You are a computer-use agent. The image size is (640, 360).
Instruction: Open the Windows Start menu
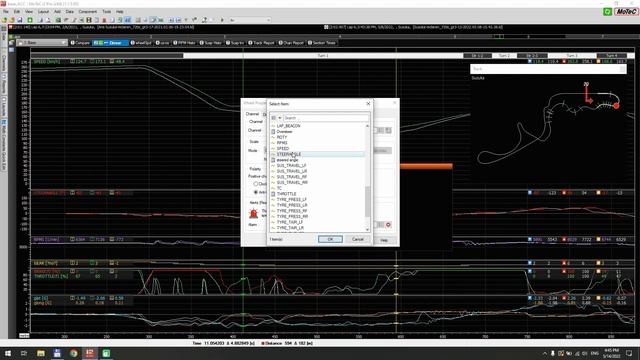(x=8, y=353)
